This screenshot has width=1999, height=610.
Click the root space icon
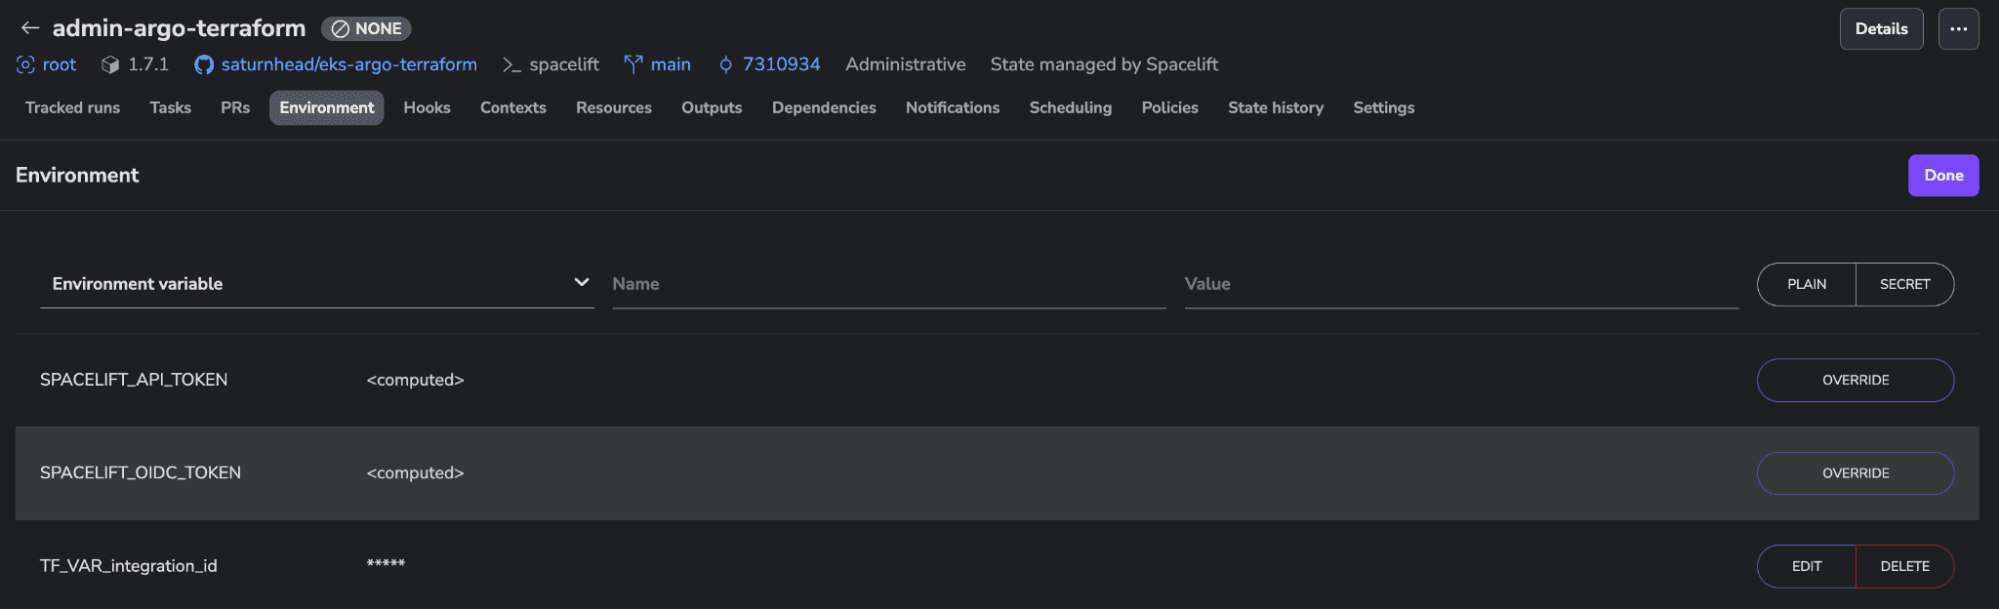26,65
